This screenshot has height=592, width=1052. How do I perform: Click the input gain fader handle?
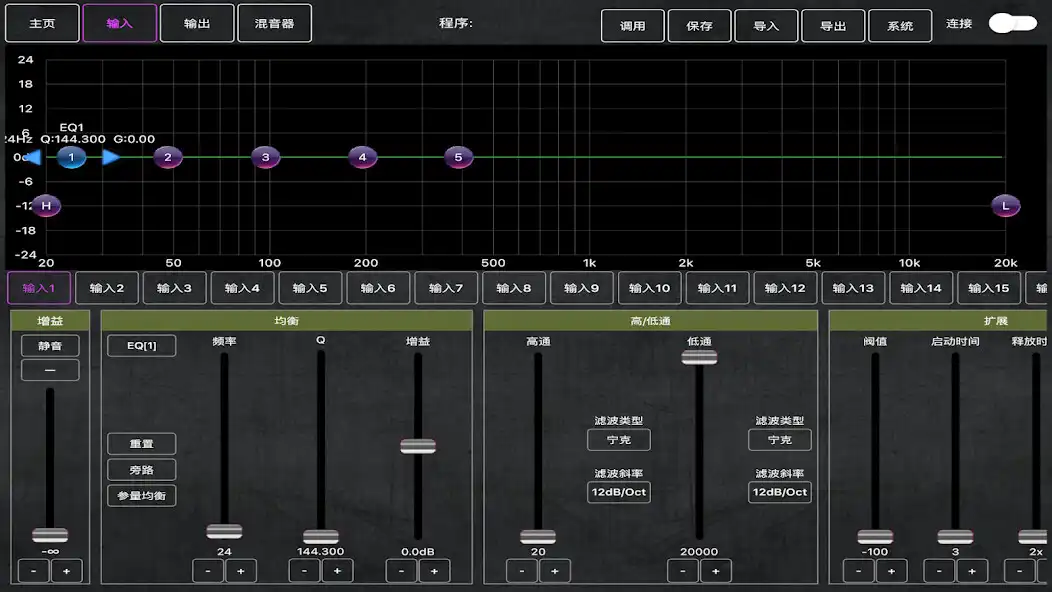(50, 535)
